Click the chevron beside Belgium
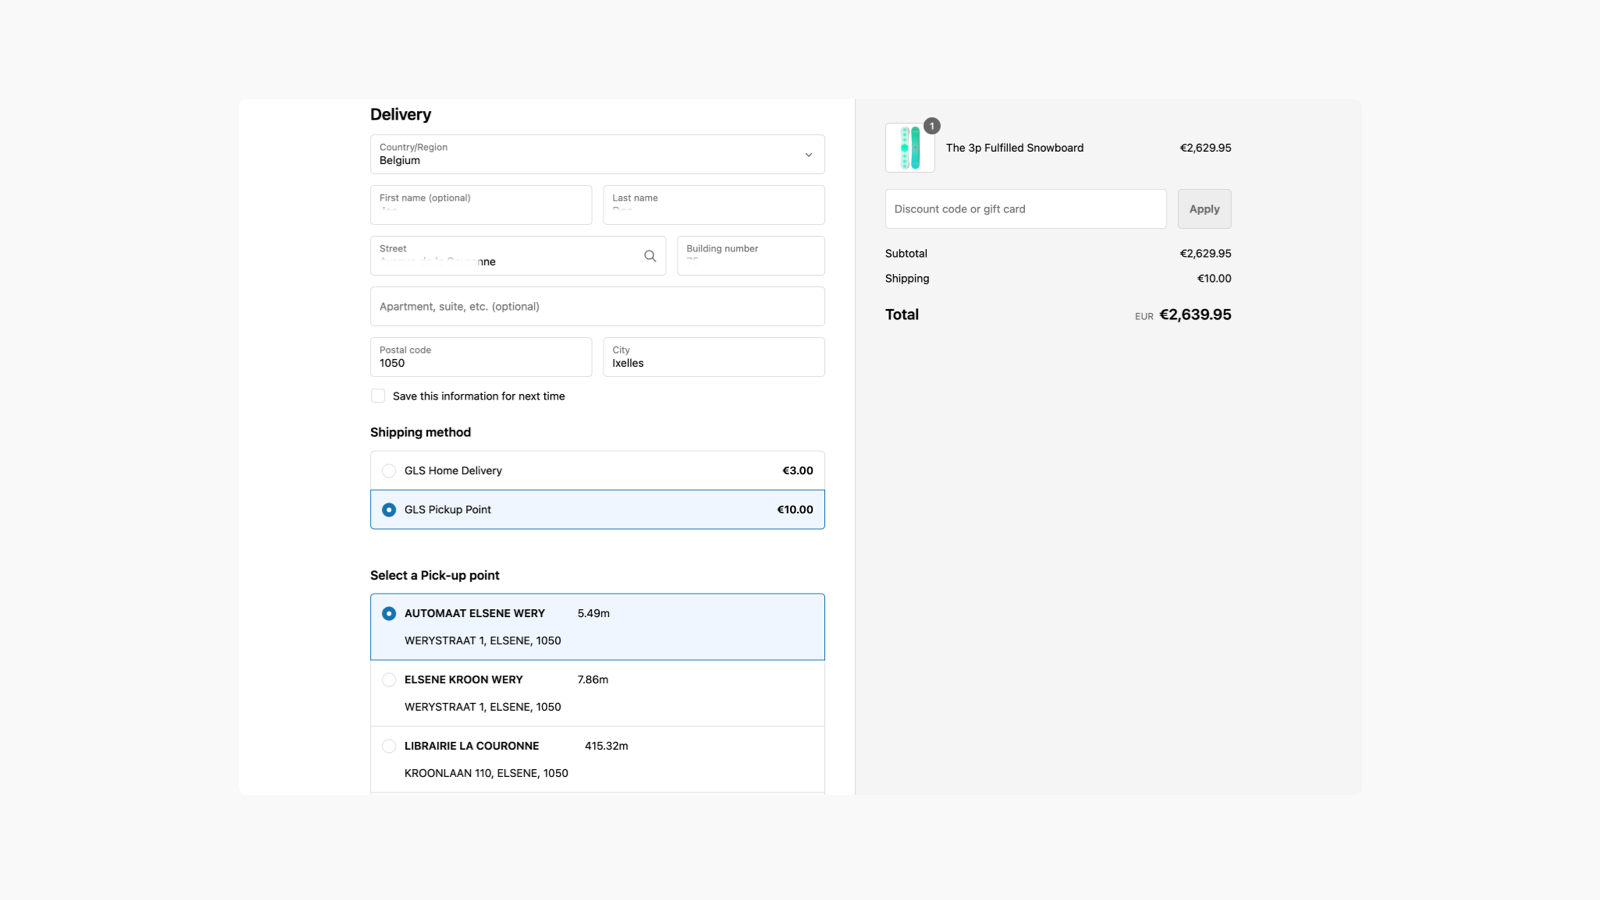1600x900 pixels. [x=808, y=154]
